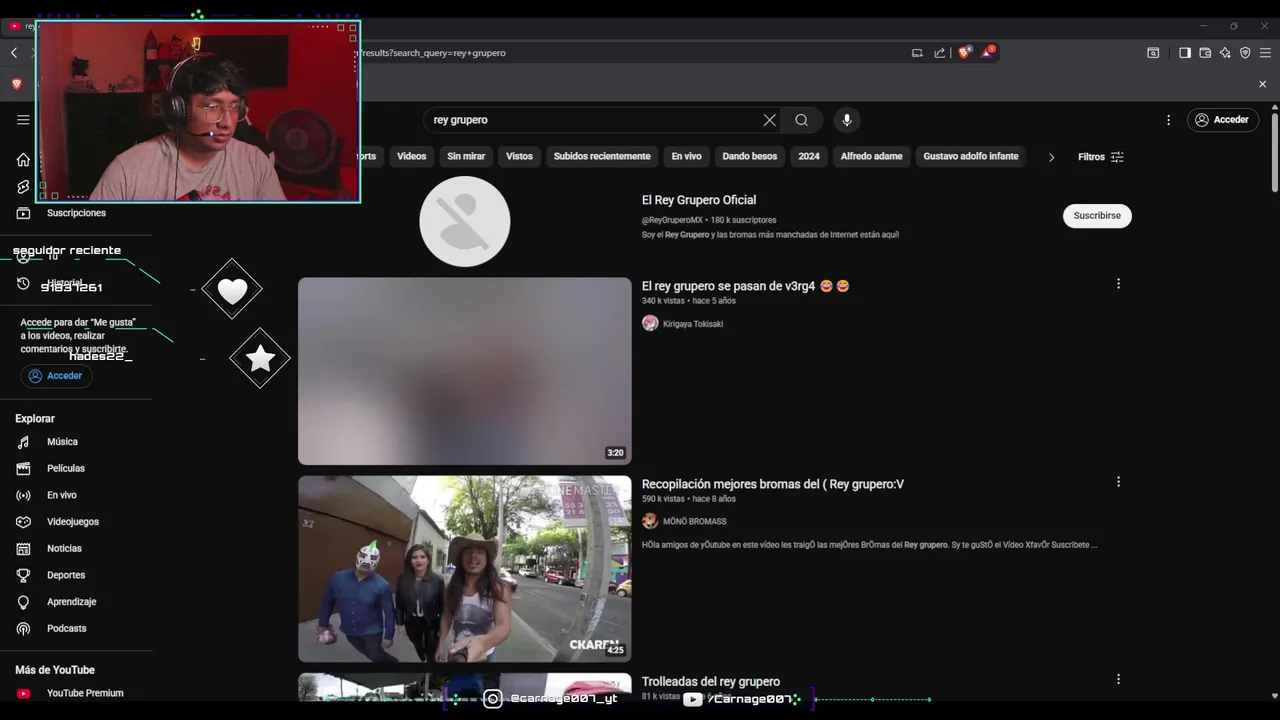Click the page vertical scrollbar

1274,152
